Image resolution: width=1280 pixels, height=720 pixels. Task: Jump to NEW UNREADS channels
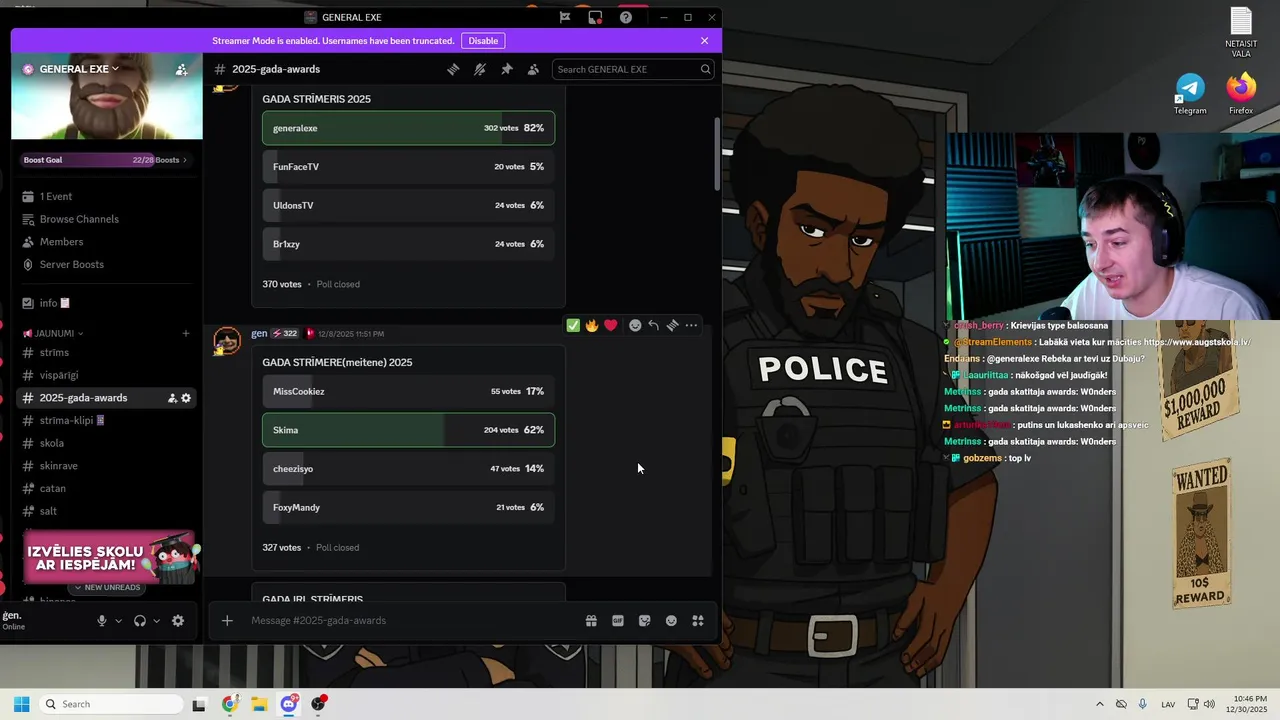point(107,587)
